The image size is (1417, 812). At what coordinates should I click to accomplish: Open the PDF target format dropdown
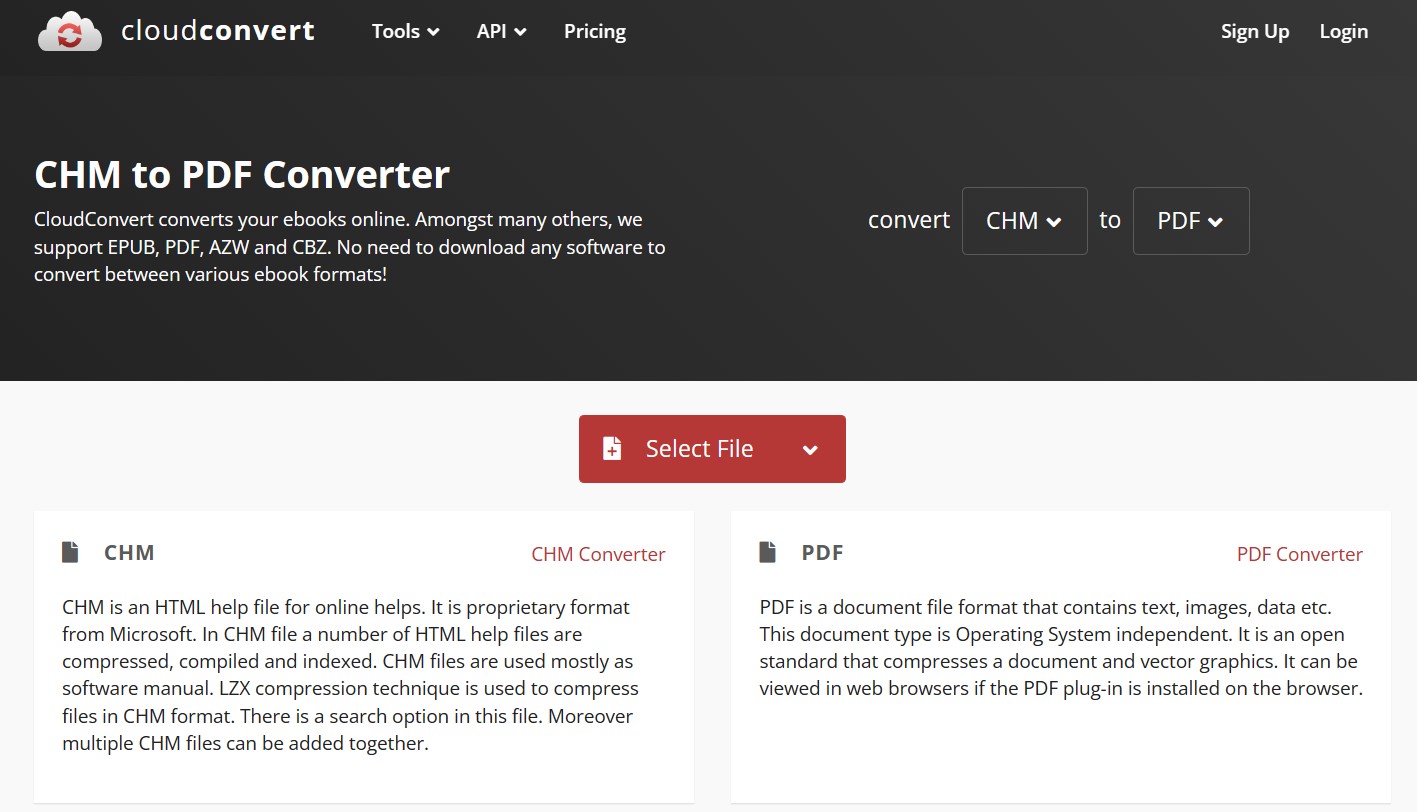coord(1191,221)
